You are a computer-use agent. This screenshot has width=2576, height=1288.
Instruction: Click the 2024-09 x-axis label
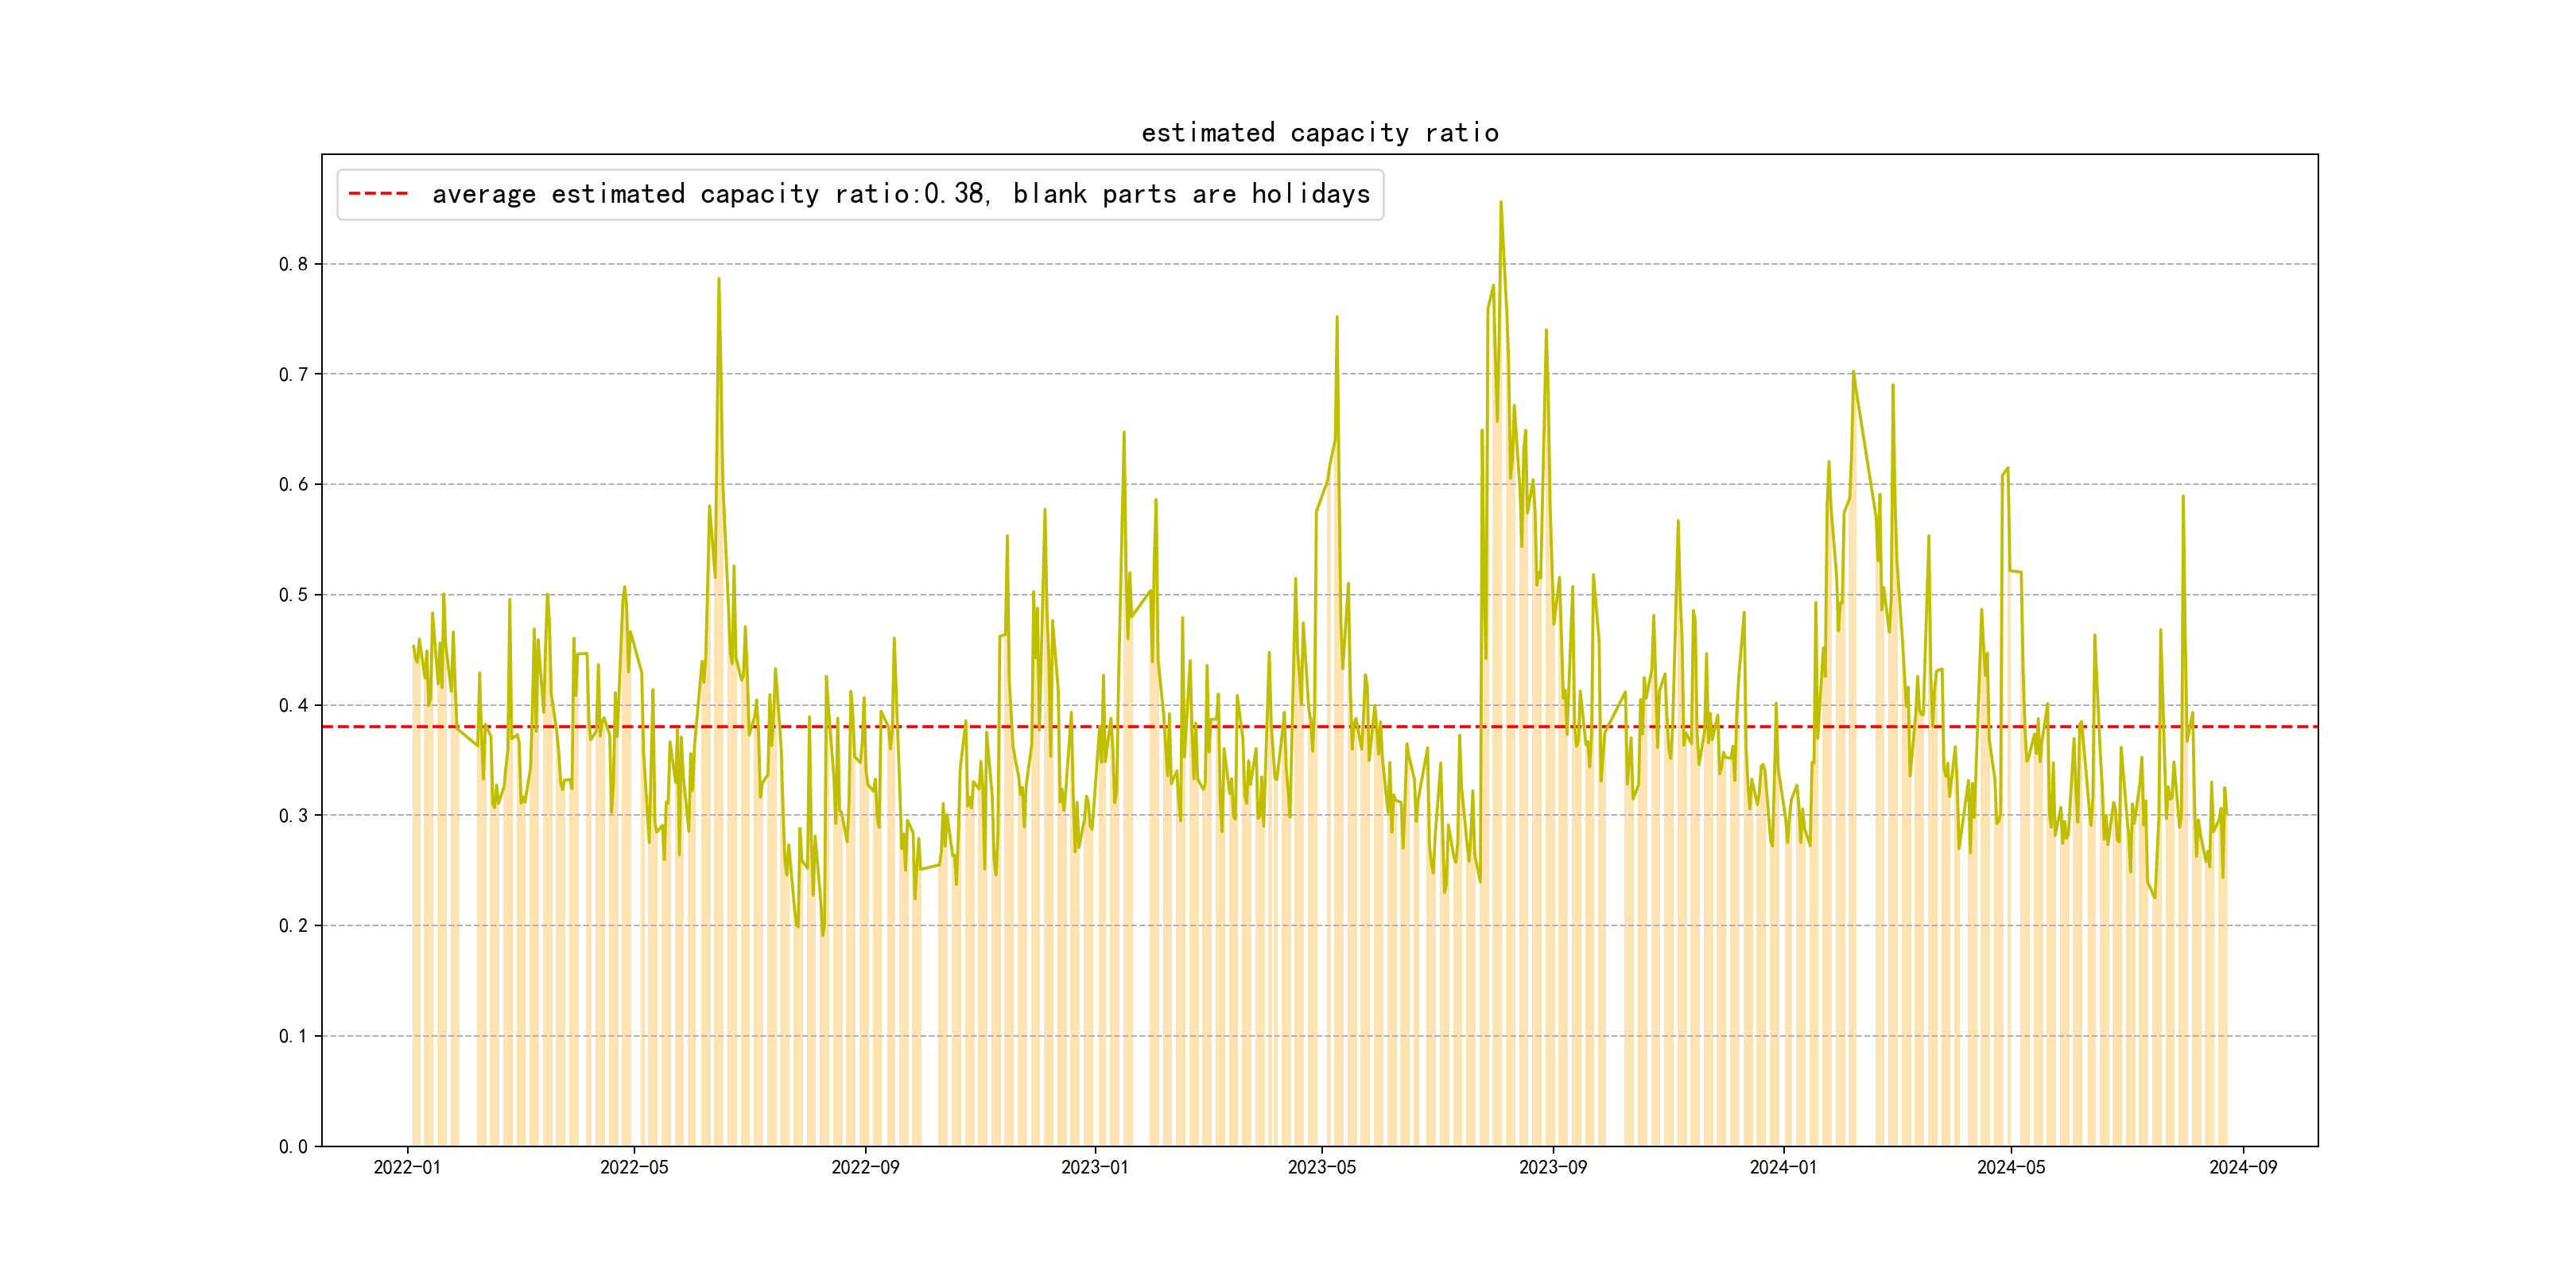click(2242, 1167)
